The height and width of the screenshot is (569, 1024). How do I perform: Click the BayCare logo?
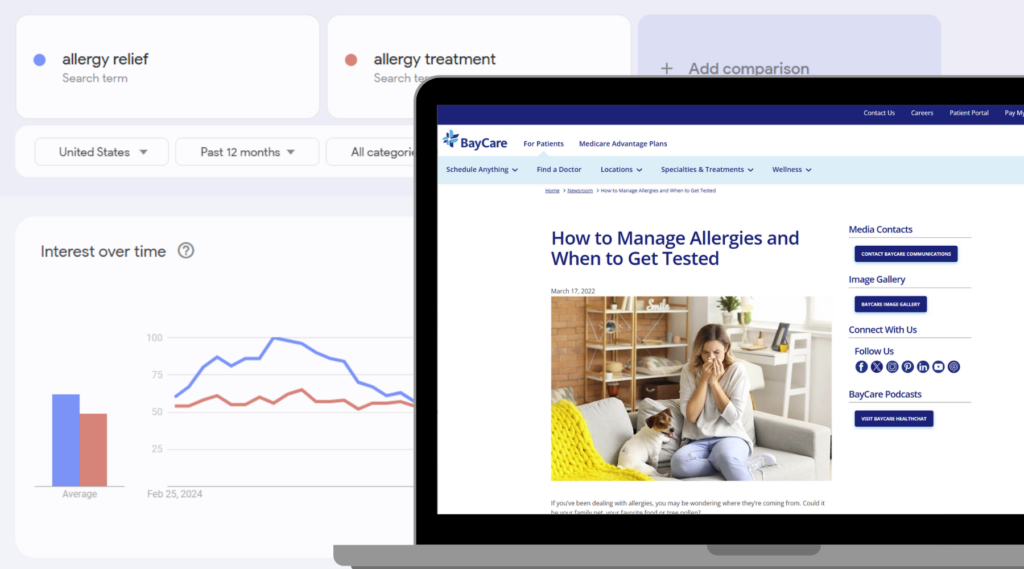(475, 141)
